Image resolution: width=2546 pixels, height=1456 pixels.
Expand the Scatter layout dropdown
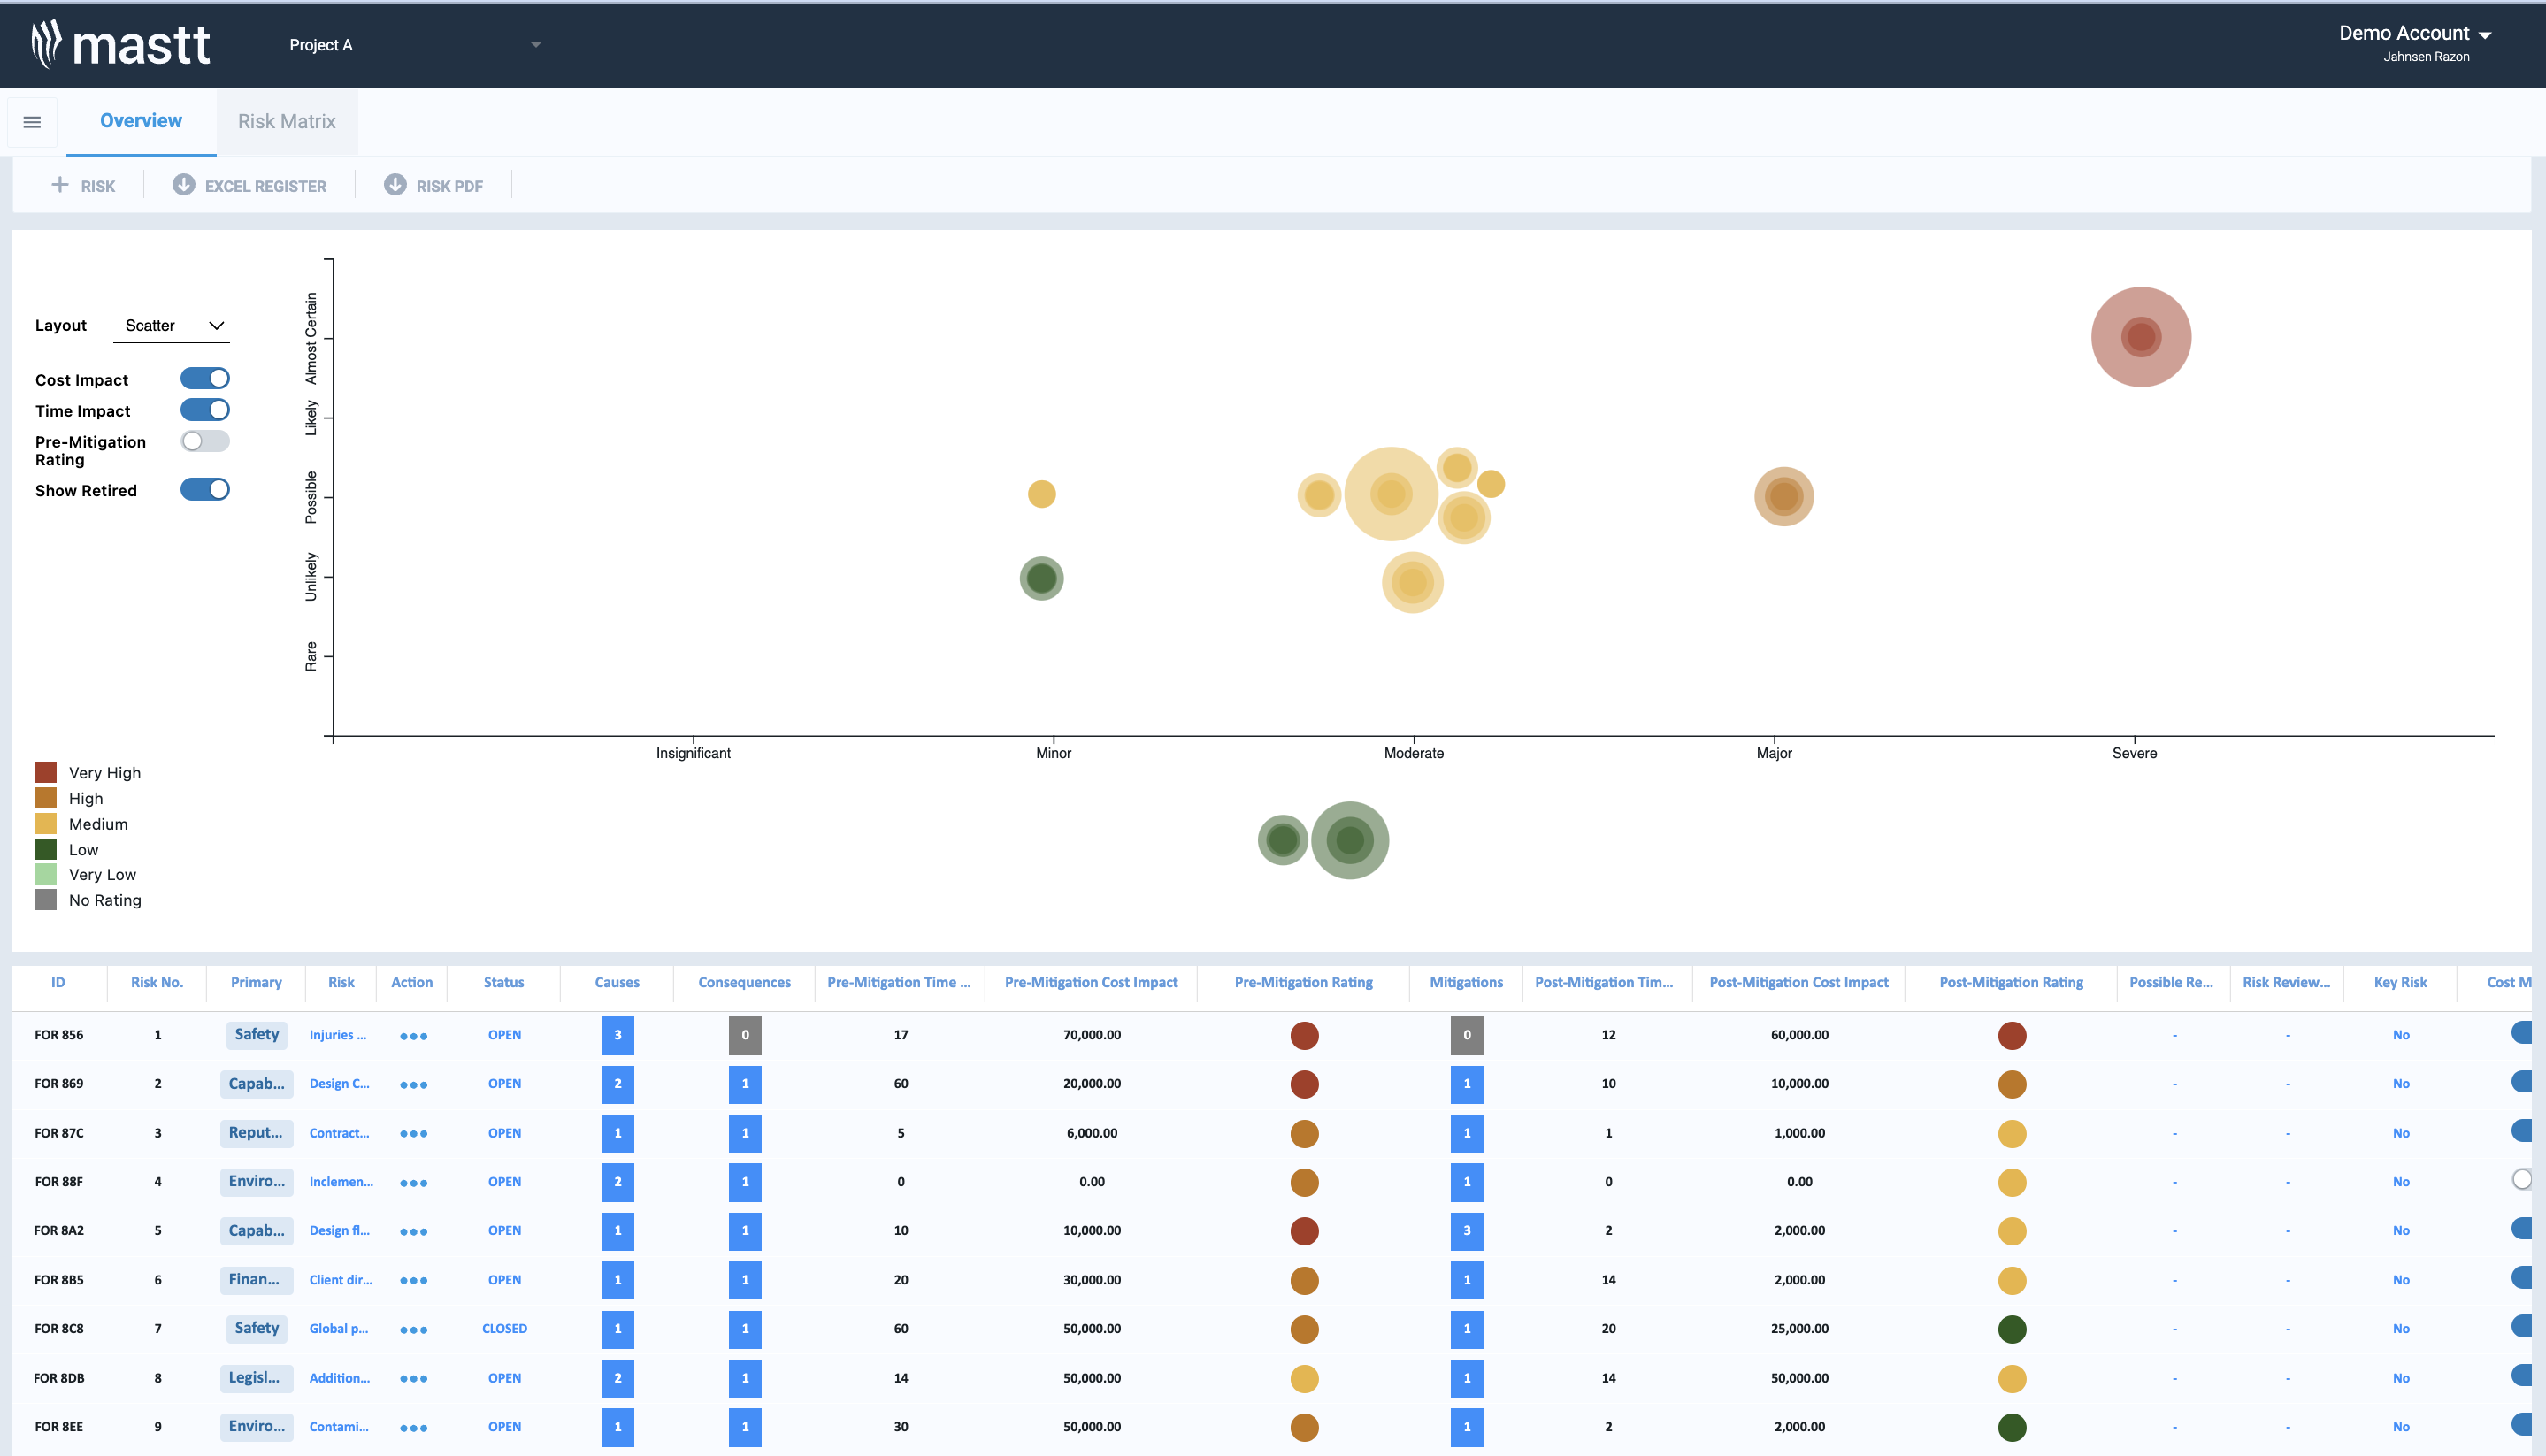click(172, 326)
